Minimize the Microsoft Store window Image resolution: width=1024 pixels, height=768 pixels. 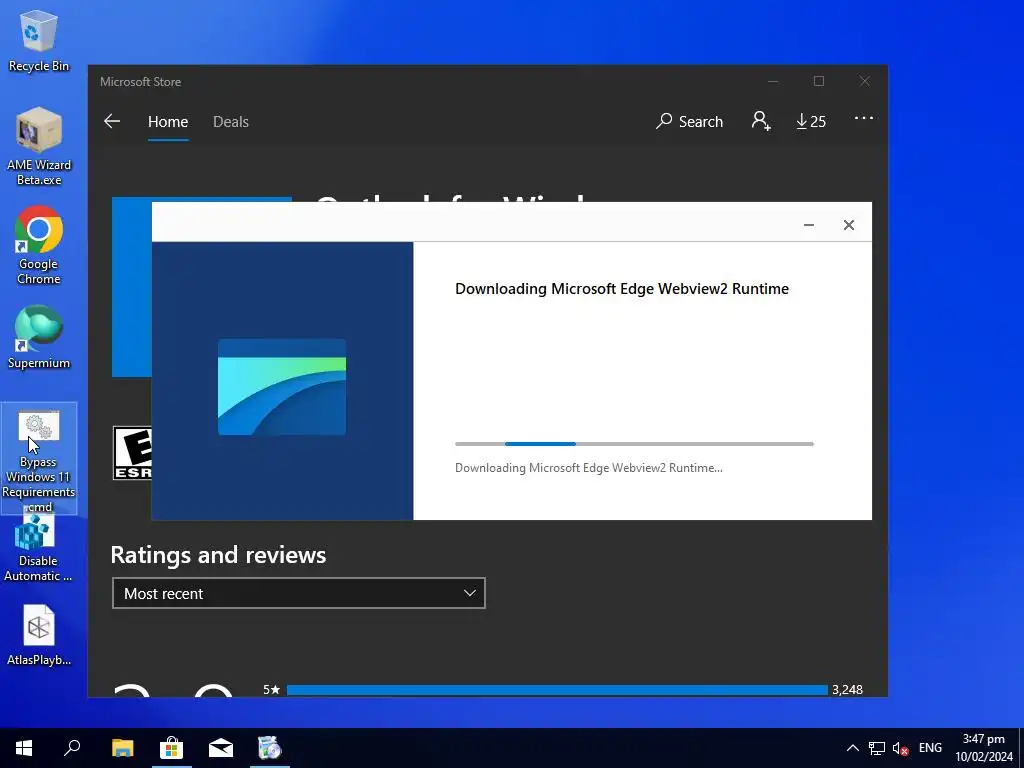773,81
